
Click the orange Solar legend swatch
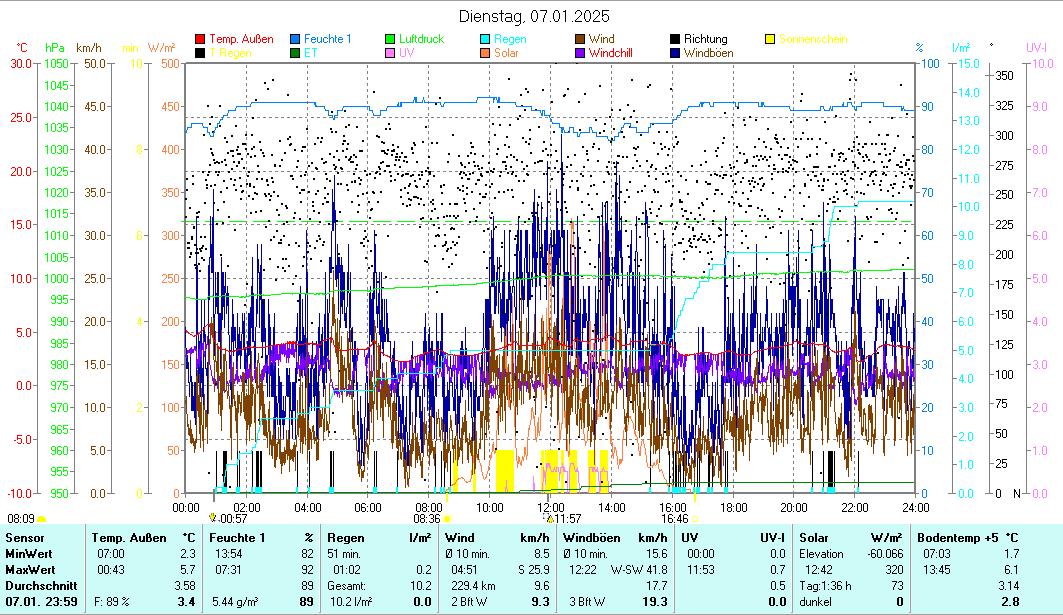tap(485, 53)
